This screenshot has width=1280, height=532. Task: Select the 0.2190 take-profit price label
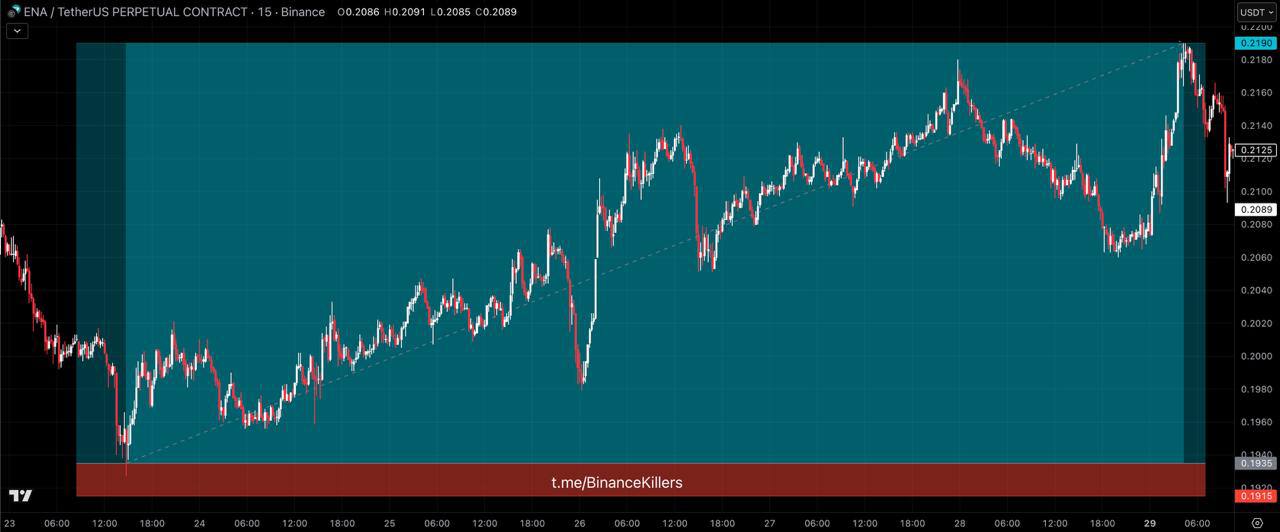(x=1256, y=43)
